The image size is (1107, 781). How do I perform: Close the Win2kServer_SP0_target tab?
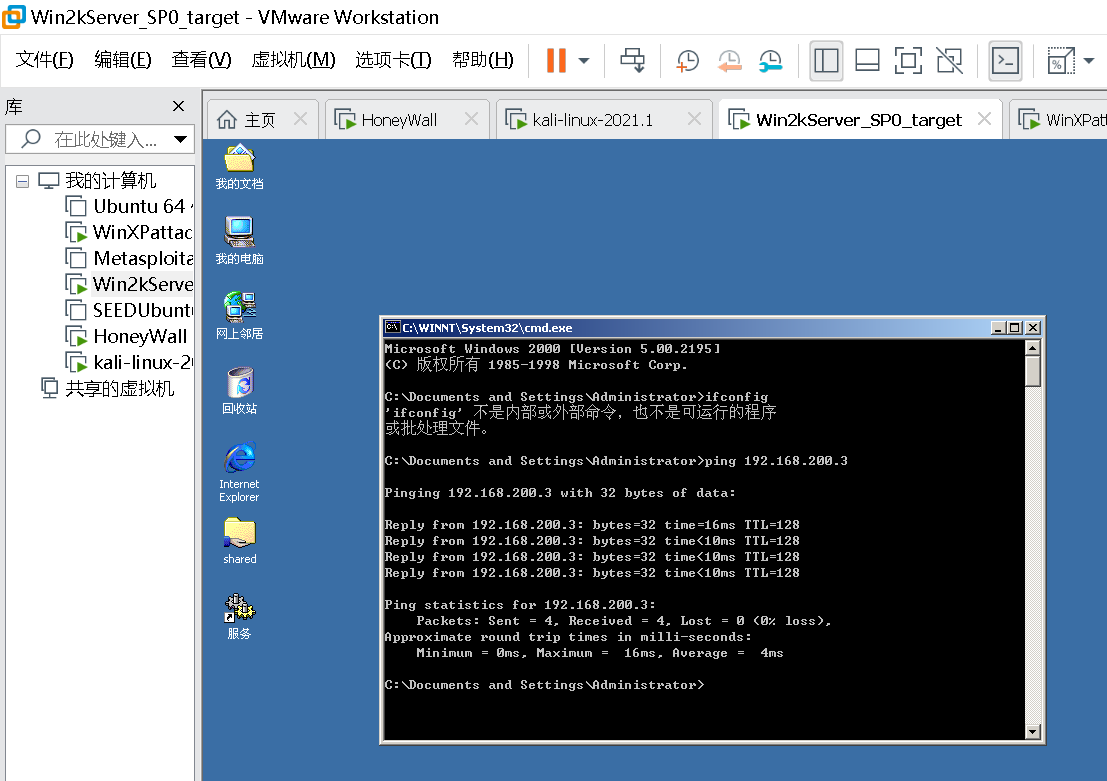[984, 119]
